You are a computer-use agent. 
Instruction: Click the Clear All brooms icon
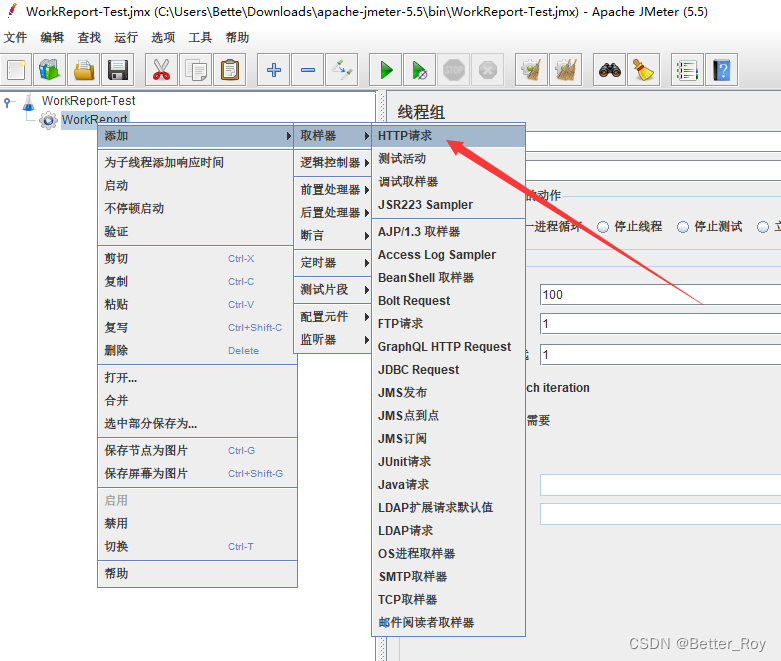pyautogui.click(x=565, y=70)
